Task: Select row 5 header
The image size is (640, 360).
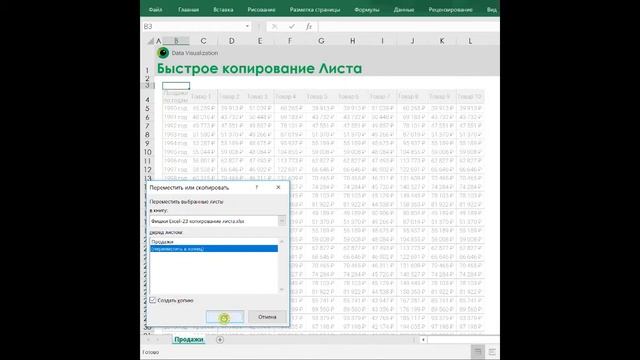Action: [147, 109]
